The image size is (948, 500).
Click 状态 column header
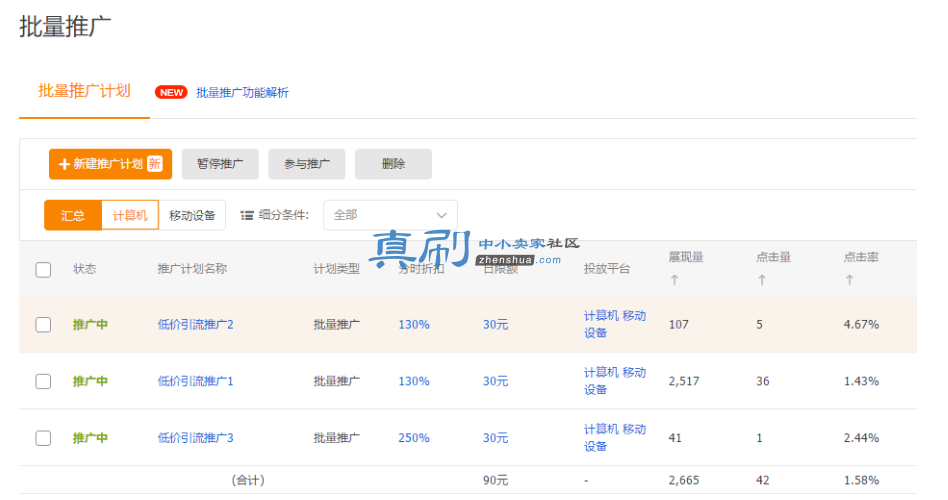(x=85, y=269)
